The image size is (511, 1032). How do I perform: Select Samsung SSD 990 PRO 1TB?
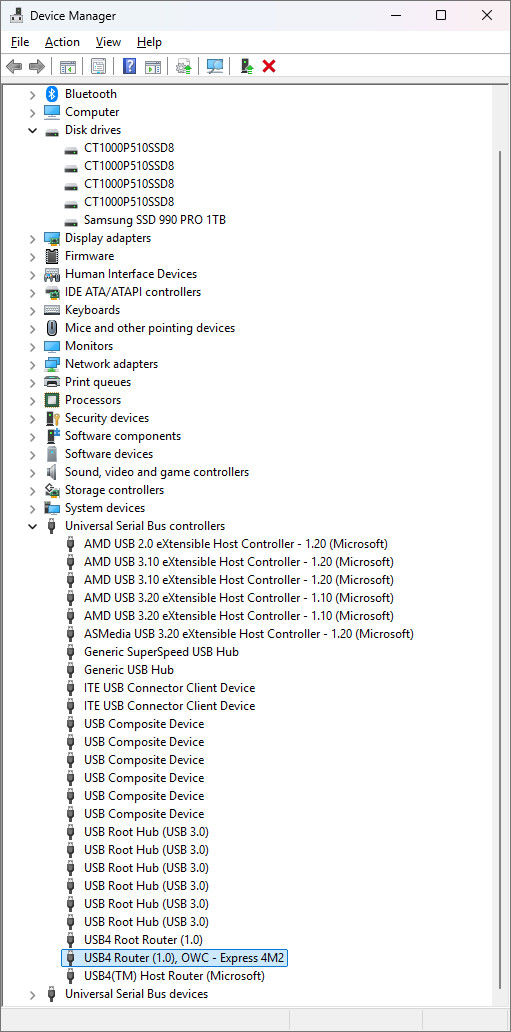[155, 220]
